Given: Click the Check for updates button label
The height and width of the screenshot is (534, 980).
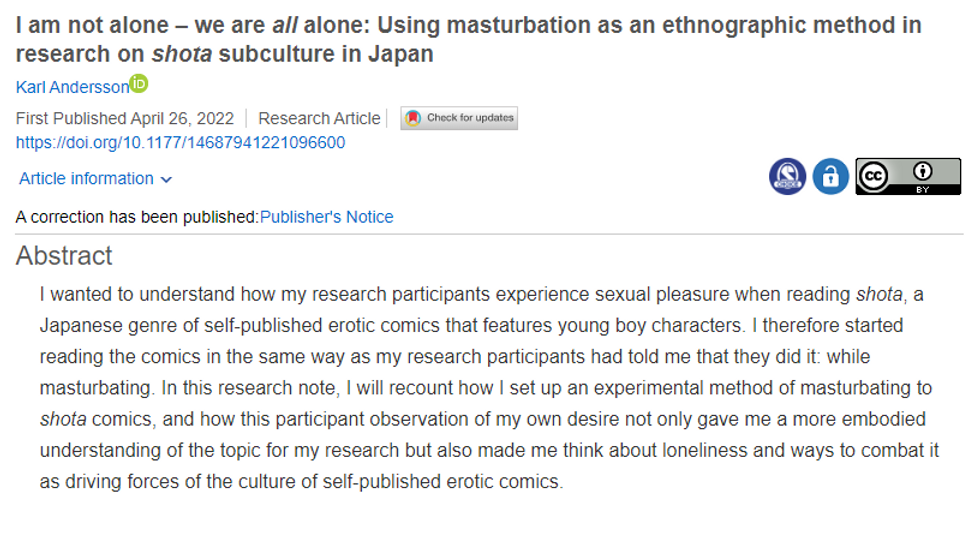Looking at the screenshot, I should tap(470, 118).
